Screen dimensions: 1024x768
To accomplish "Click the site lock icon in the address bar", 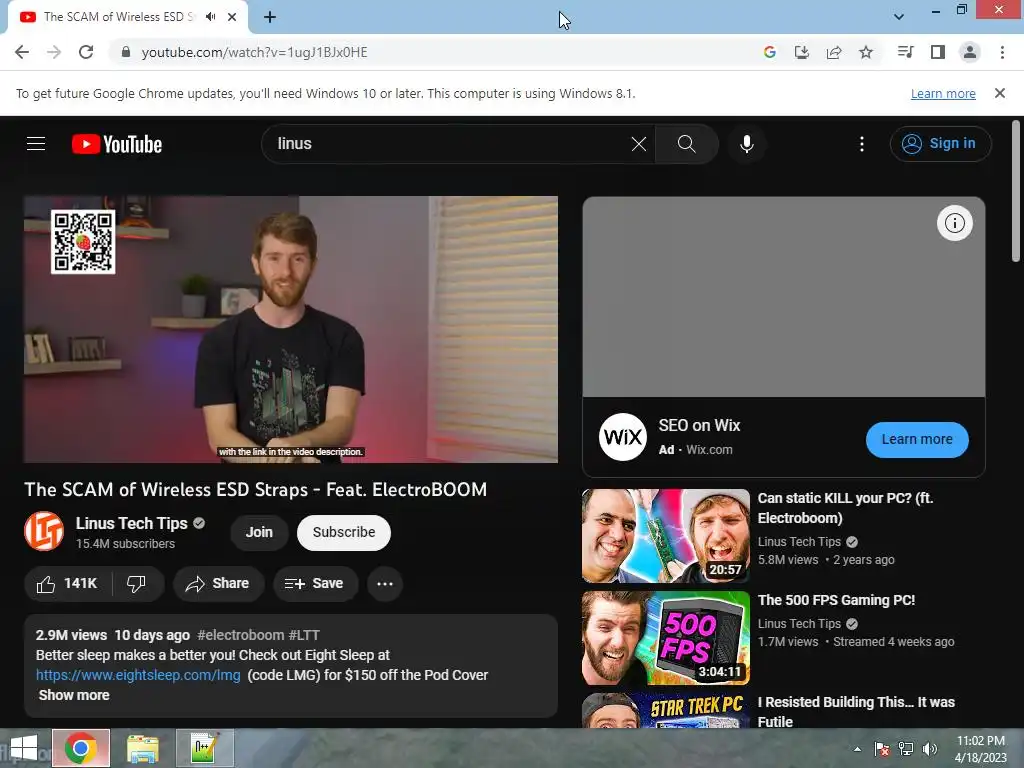I will 126,52.
